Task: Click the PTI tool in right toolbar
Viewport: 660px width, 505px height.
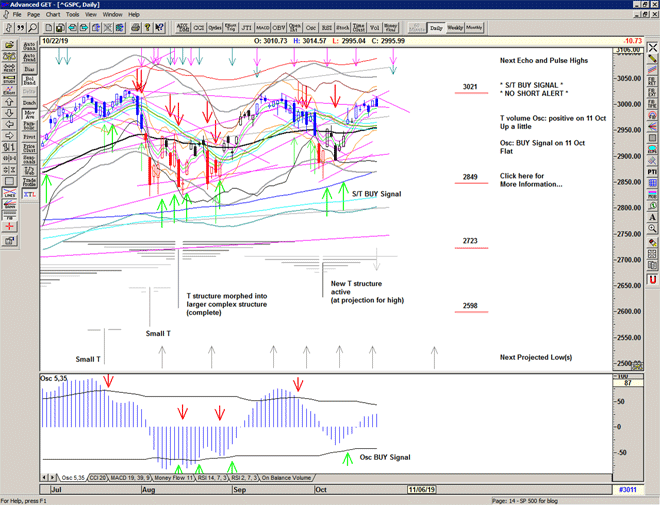Action: tap(652, 172)
